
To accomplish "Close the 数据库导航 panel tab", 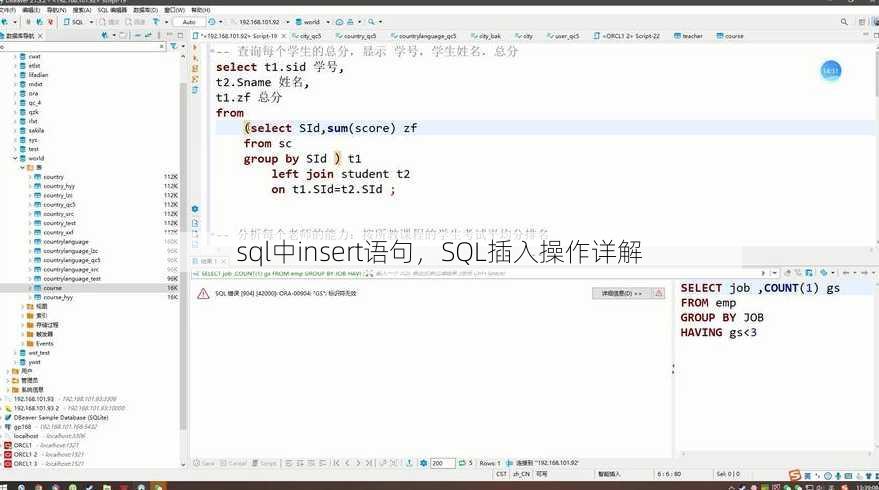I will [x=40, y=36].
